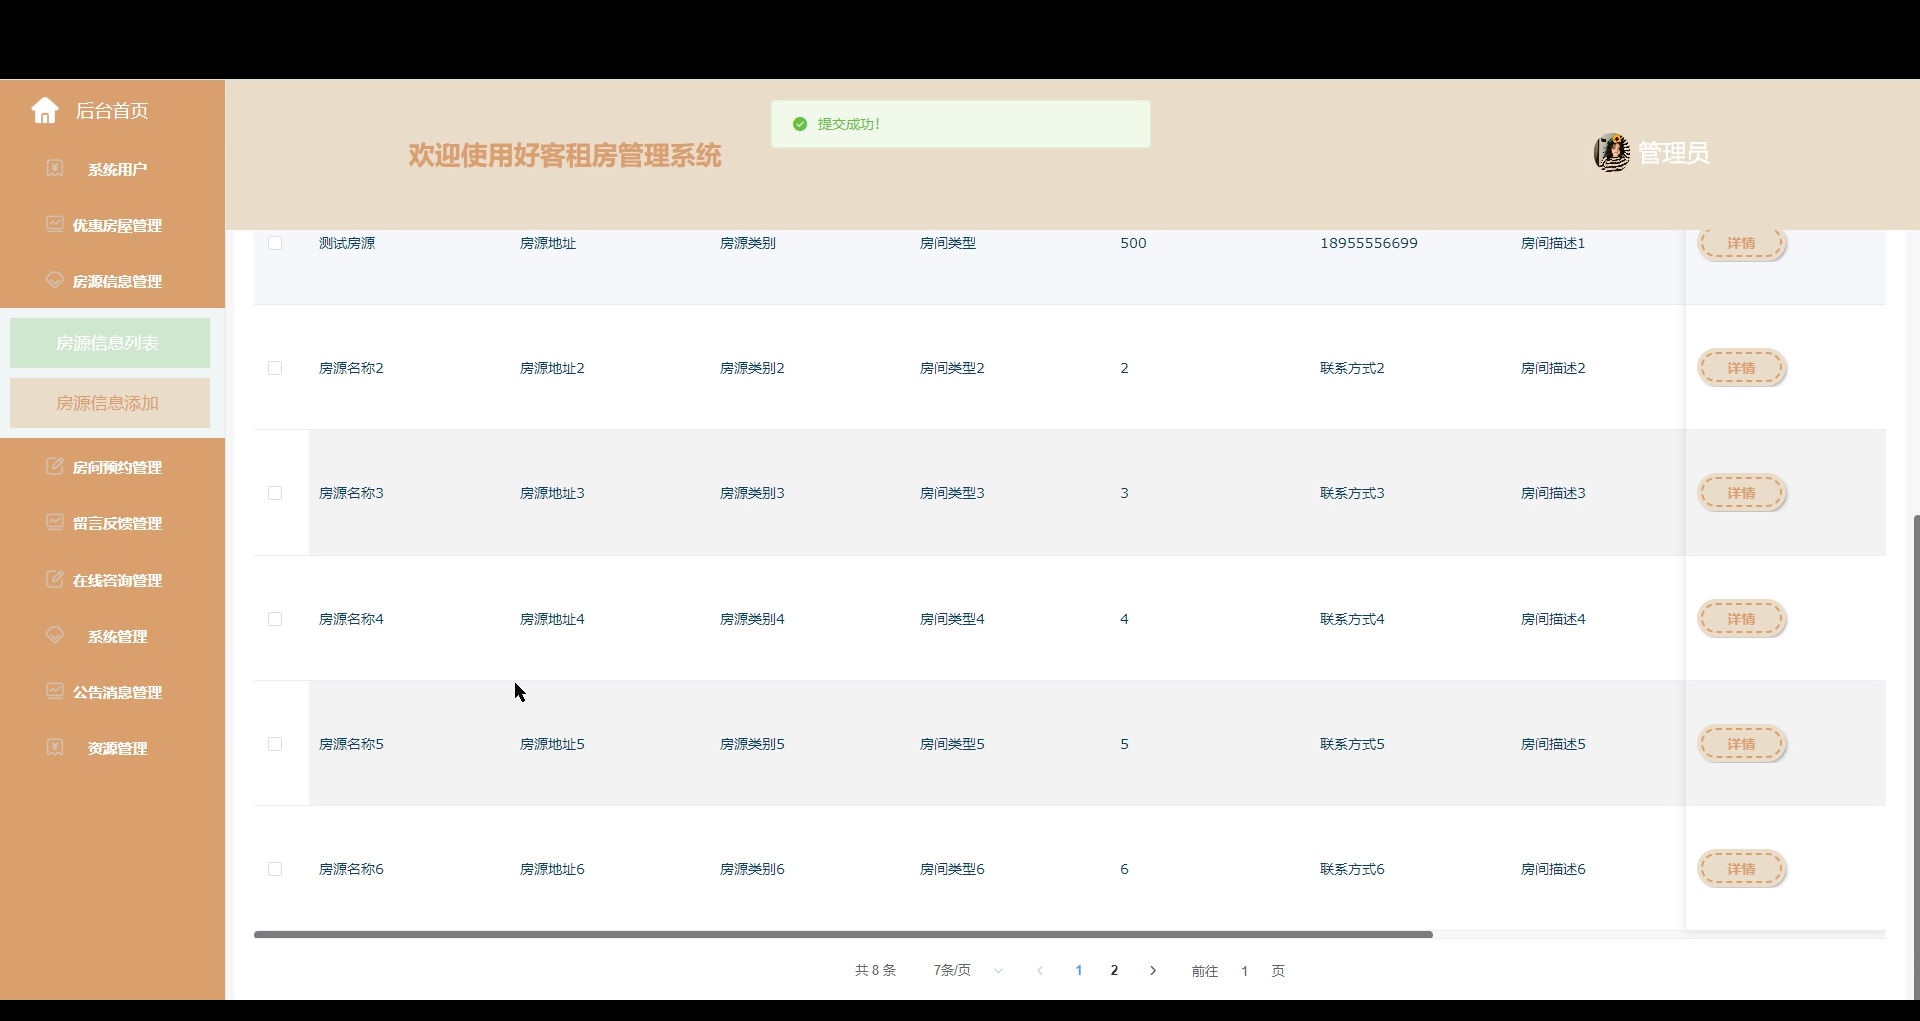
Task: Click the icon next to 房间预约管理
Action: coord(55,466)
